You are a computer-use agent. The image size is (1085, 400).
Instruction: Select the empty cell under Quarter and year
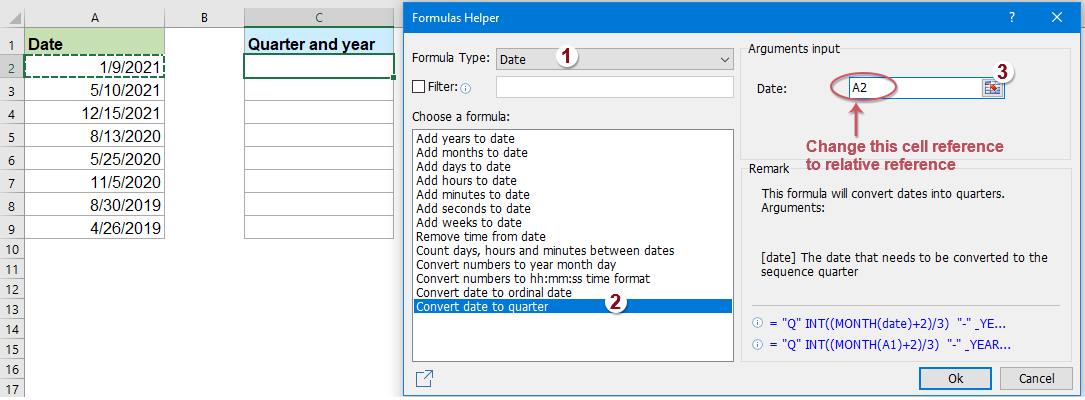coord(318,66)
